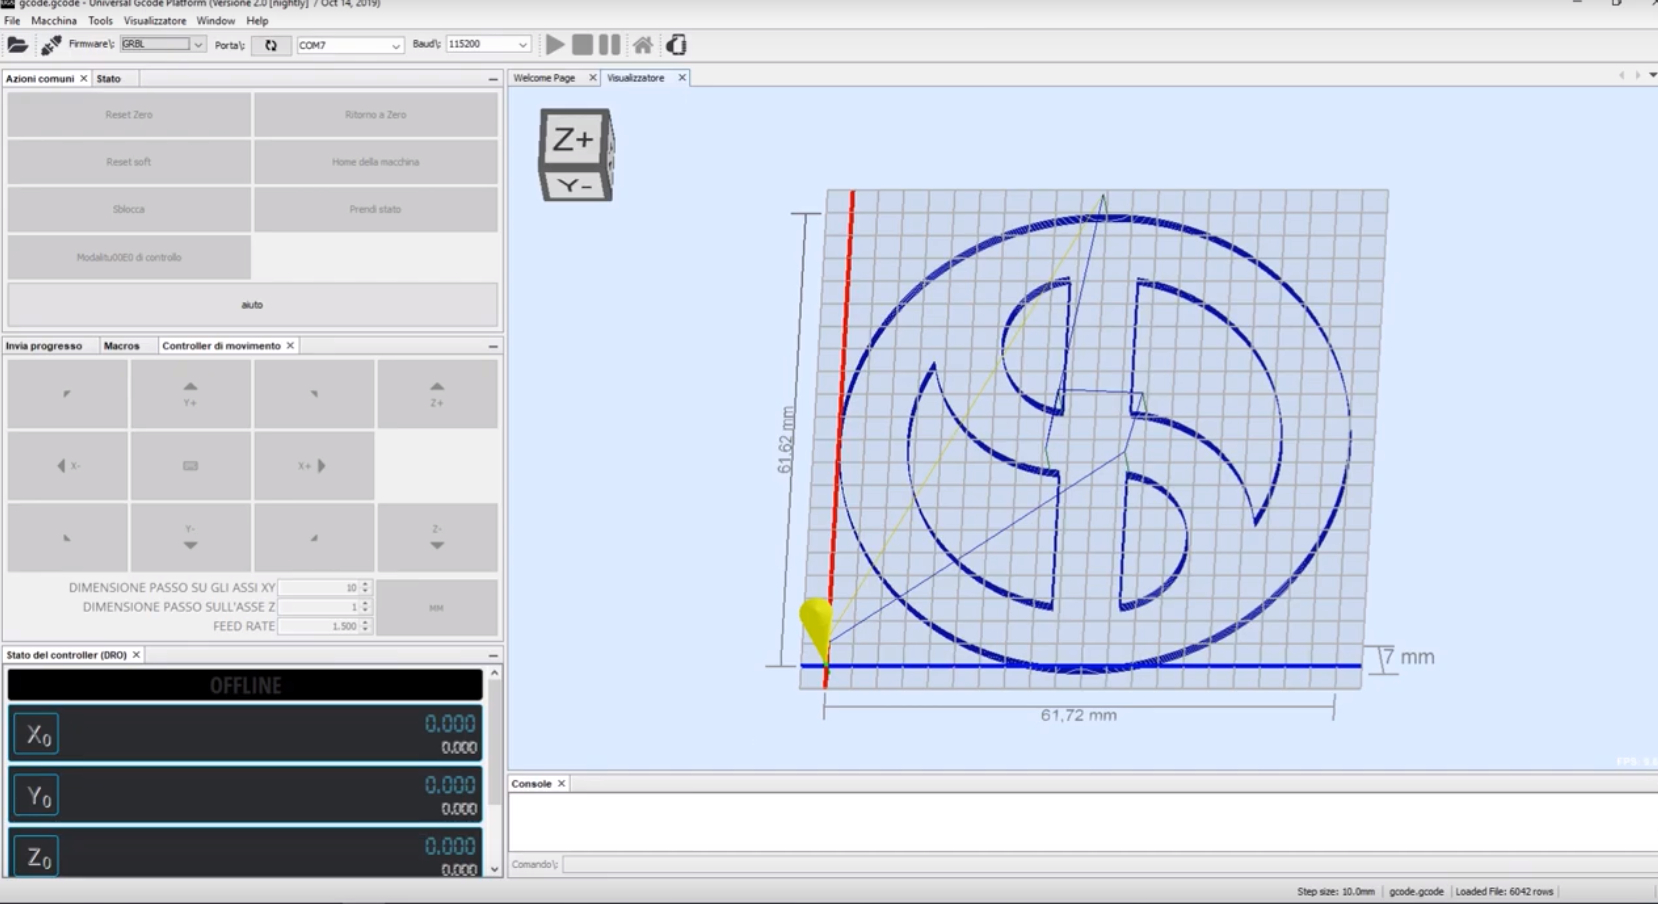Click the Y0 reset axis button

[x=36, y=796]
